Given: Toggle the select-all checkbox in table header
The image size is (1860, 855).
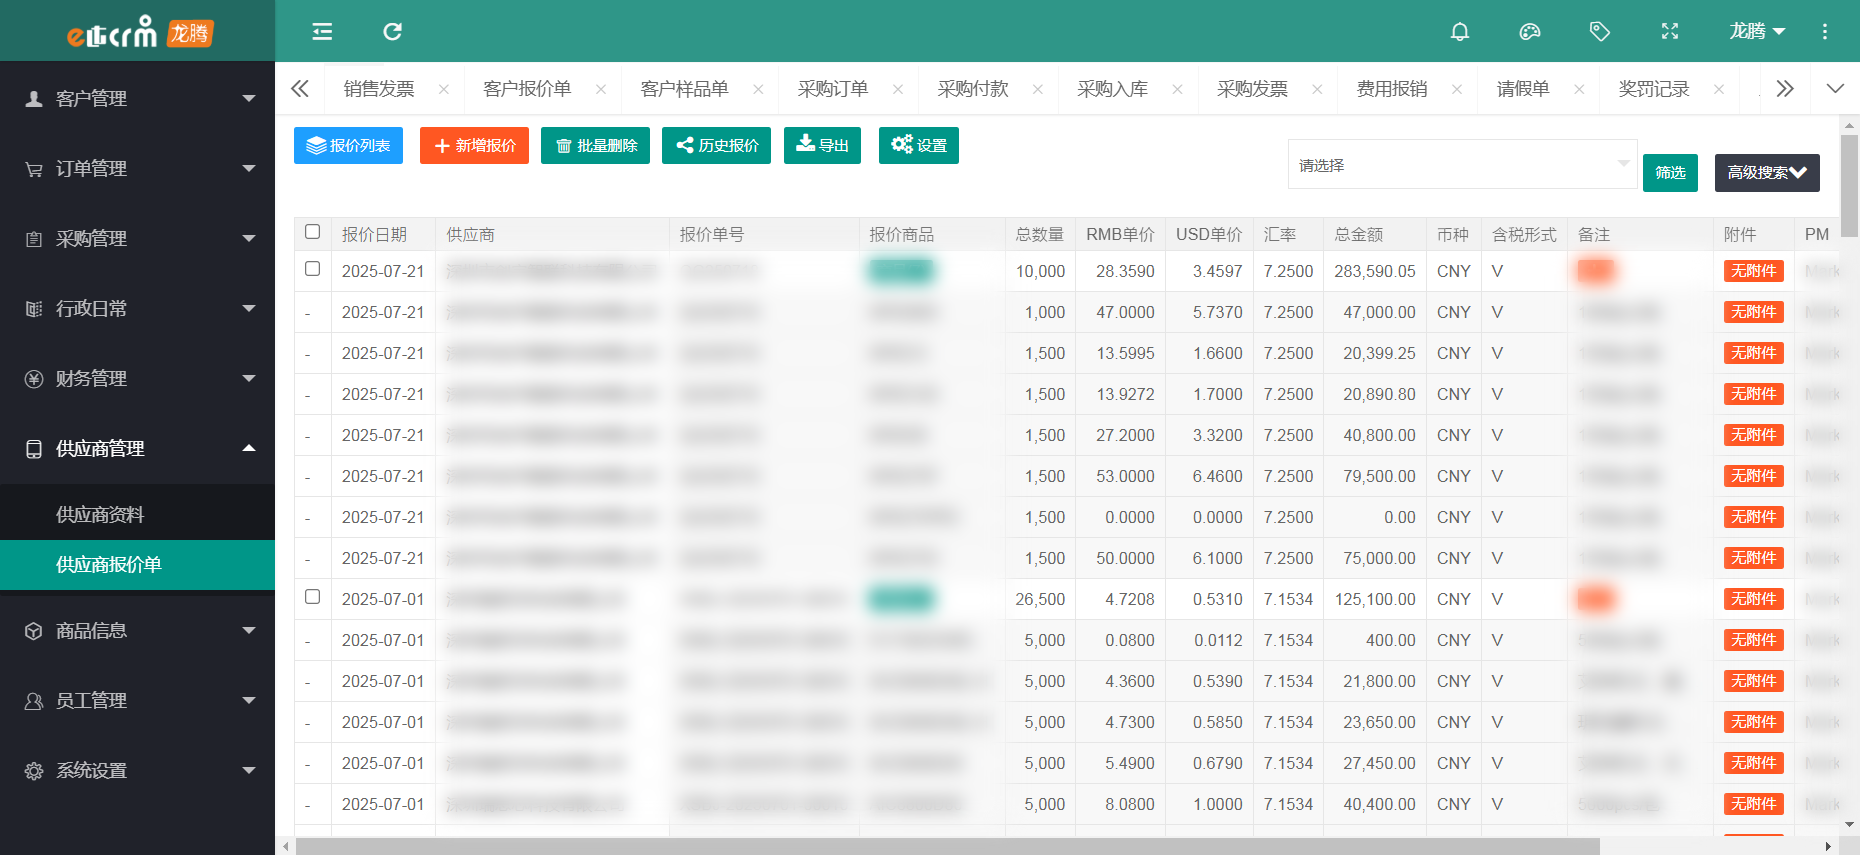Looking at the screenshot, I should pos(313,232).
